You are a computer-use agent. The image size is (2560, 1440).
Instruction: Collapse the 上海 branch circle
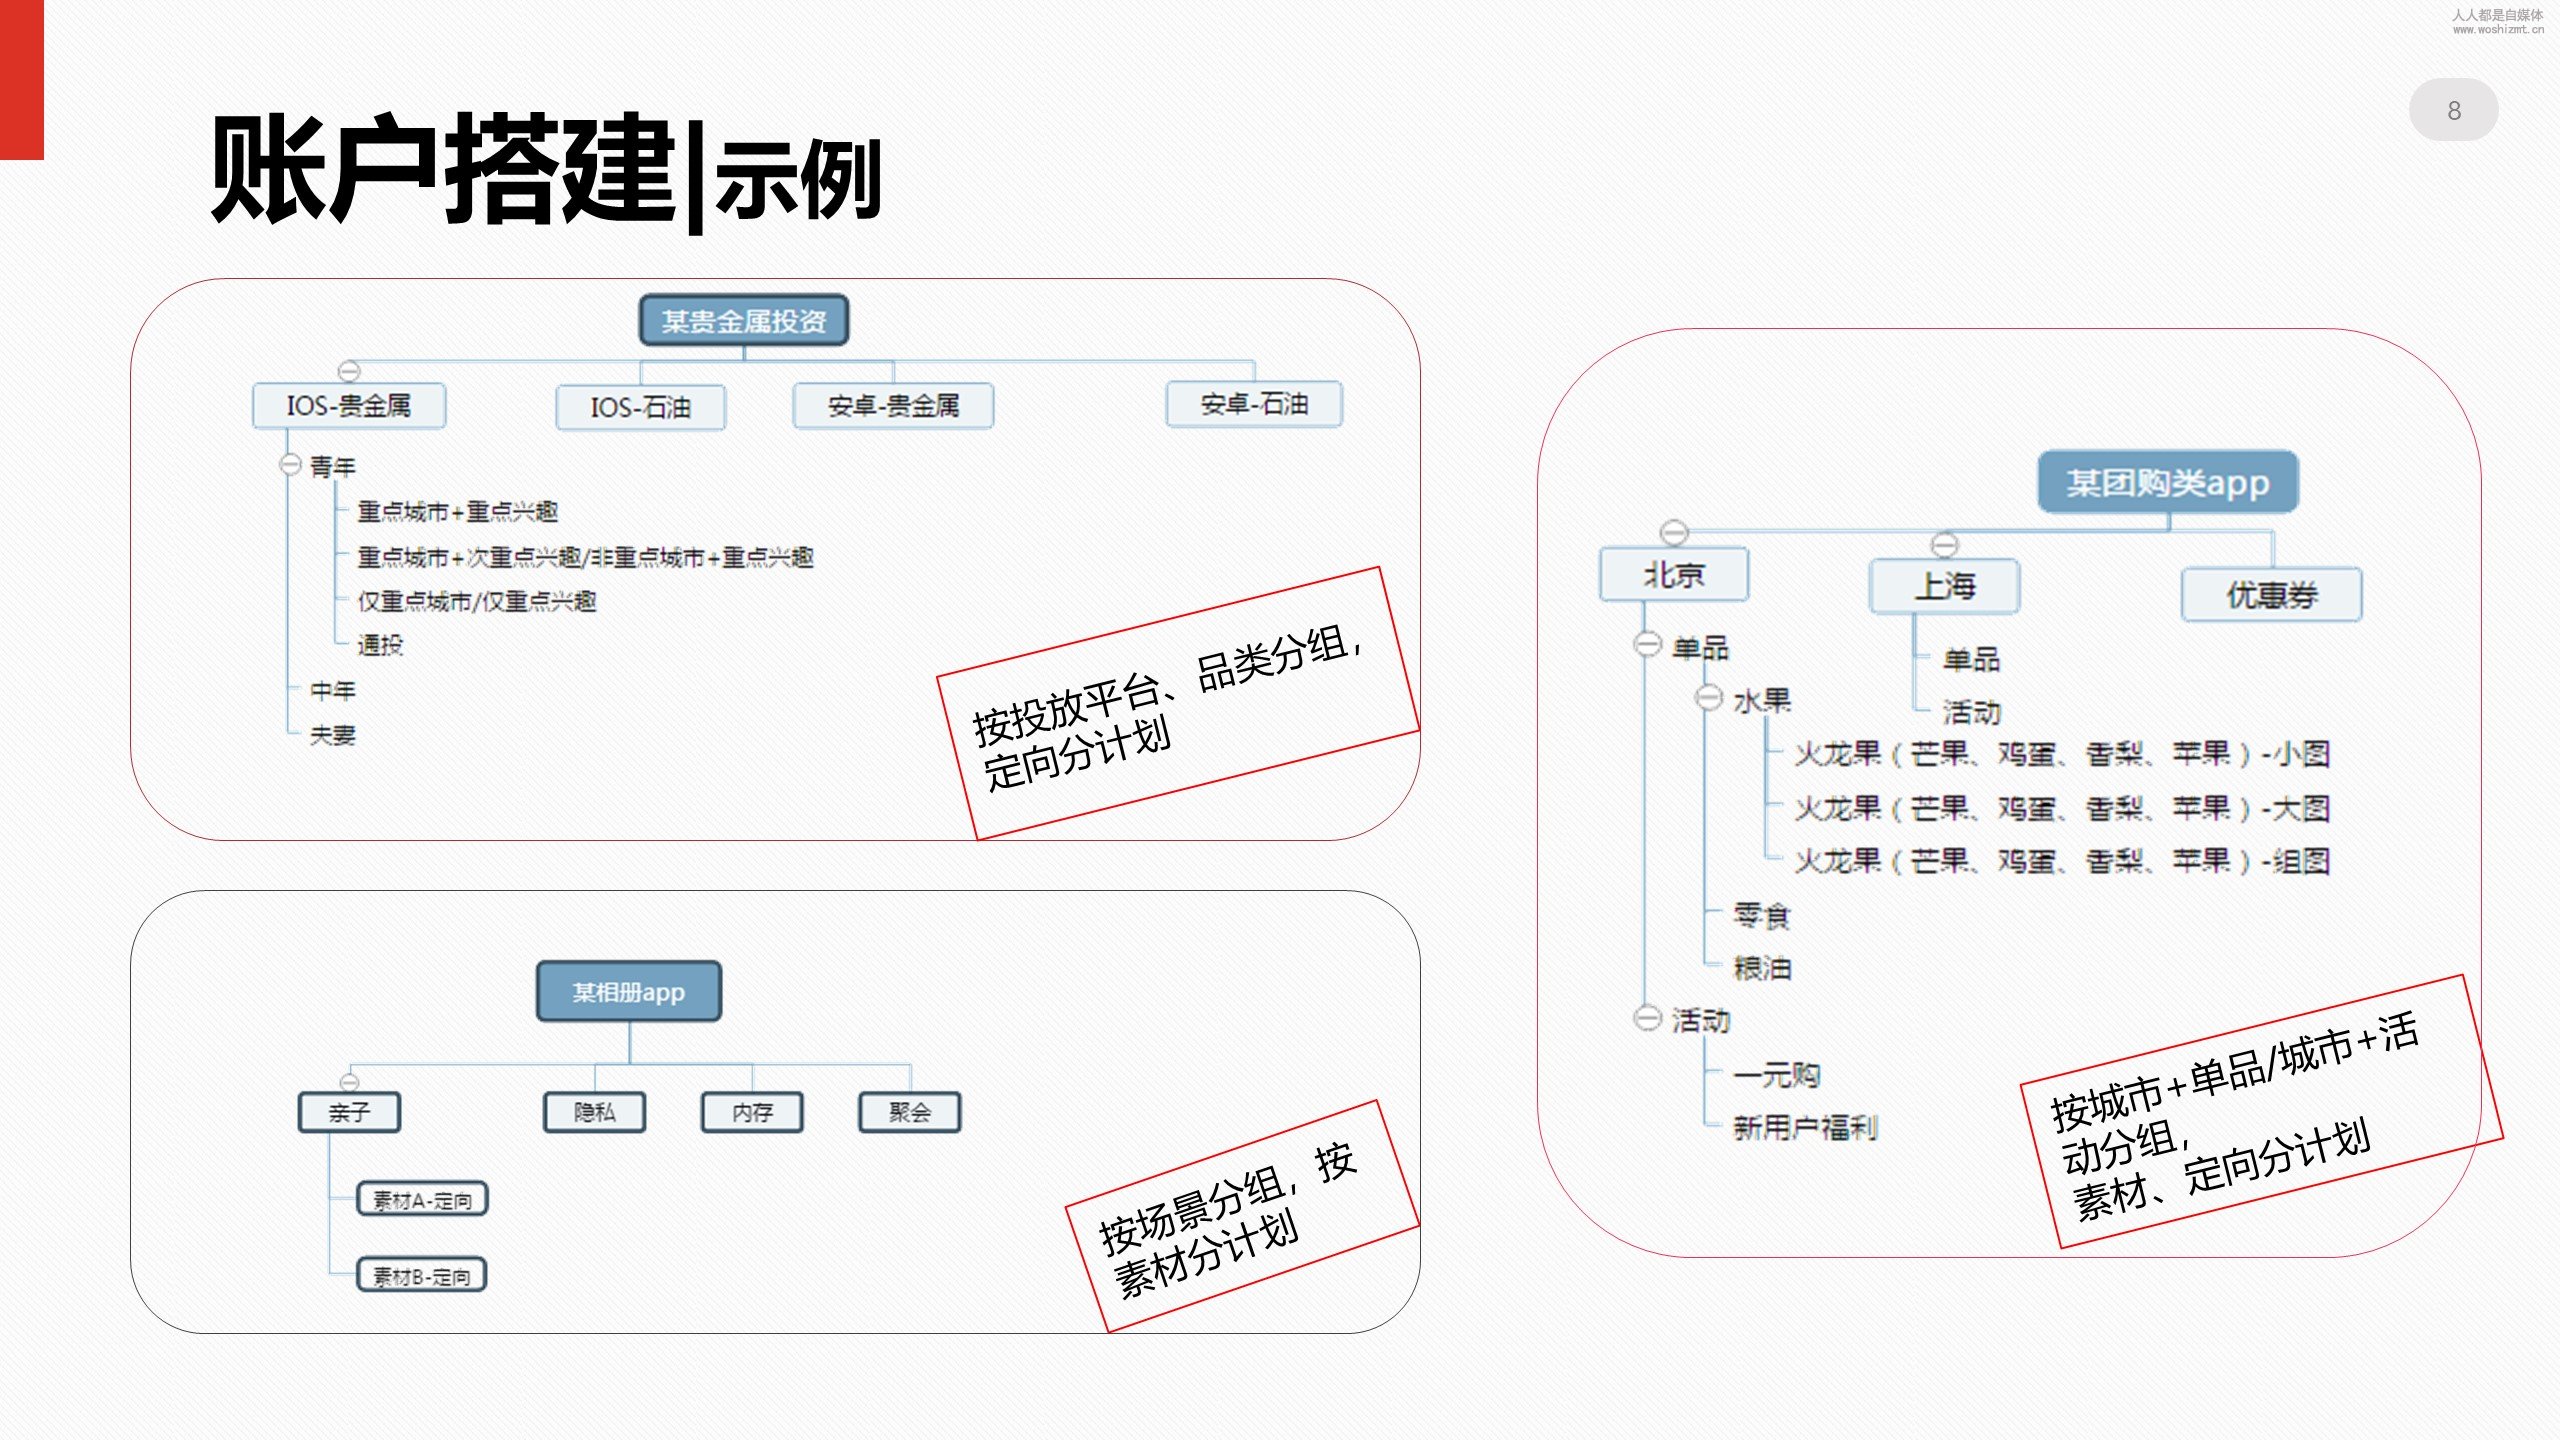coord(1944,545)
